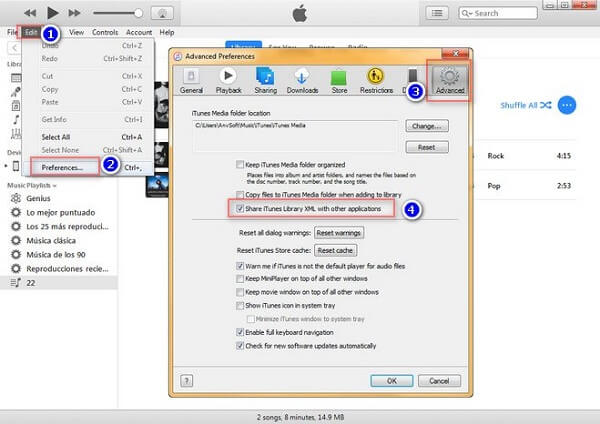Screen dimensions: 600x424
Task: Click the Change media folder button
Action: [427, 126]
